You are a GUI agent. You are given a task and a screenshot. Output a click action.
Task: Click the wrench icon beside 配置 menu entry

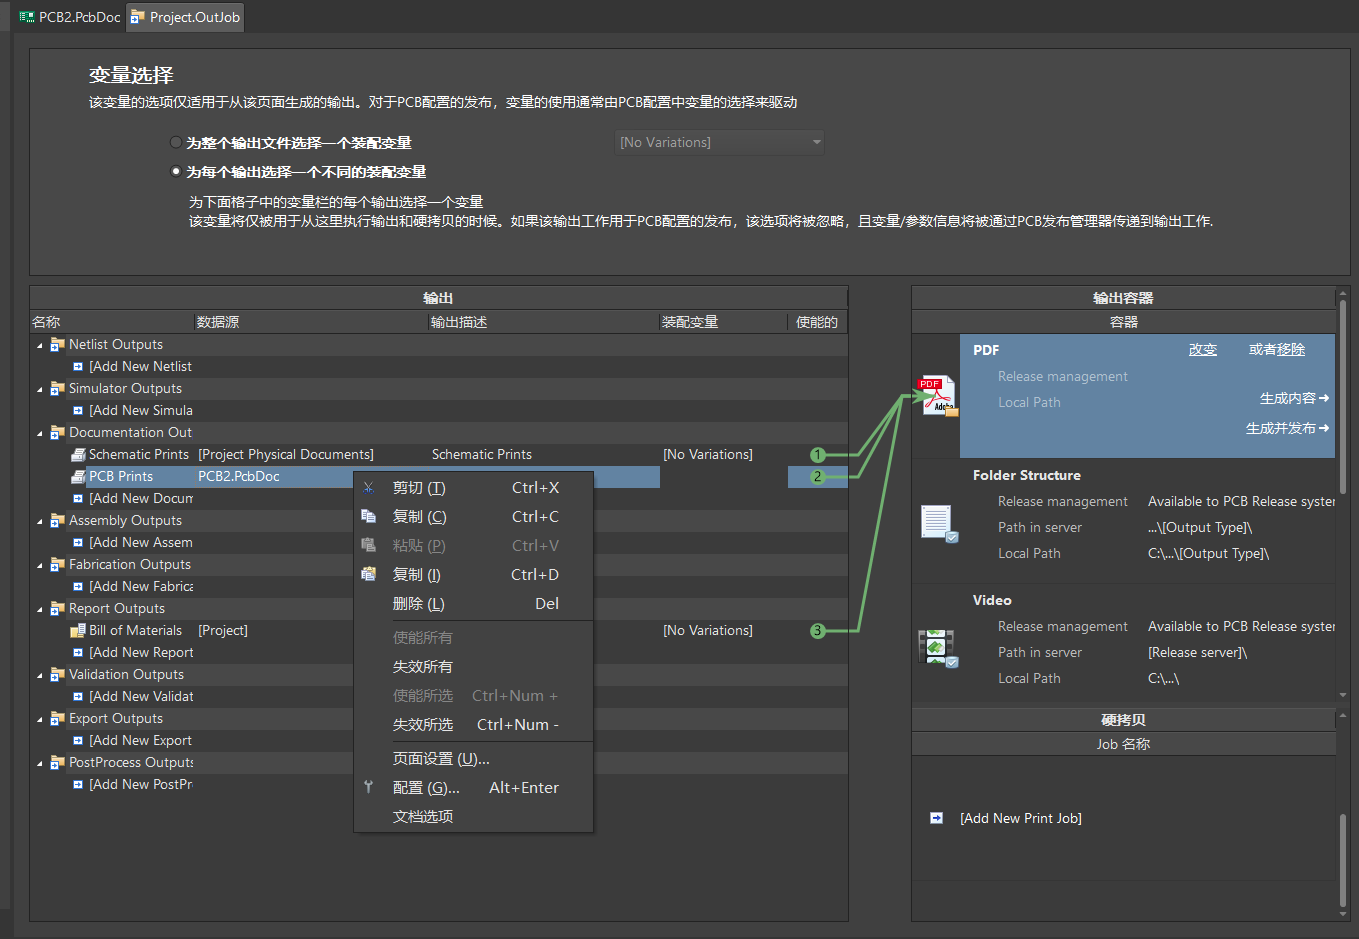pos(368,787)
